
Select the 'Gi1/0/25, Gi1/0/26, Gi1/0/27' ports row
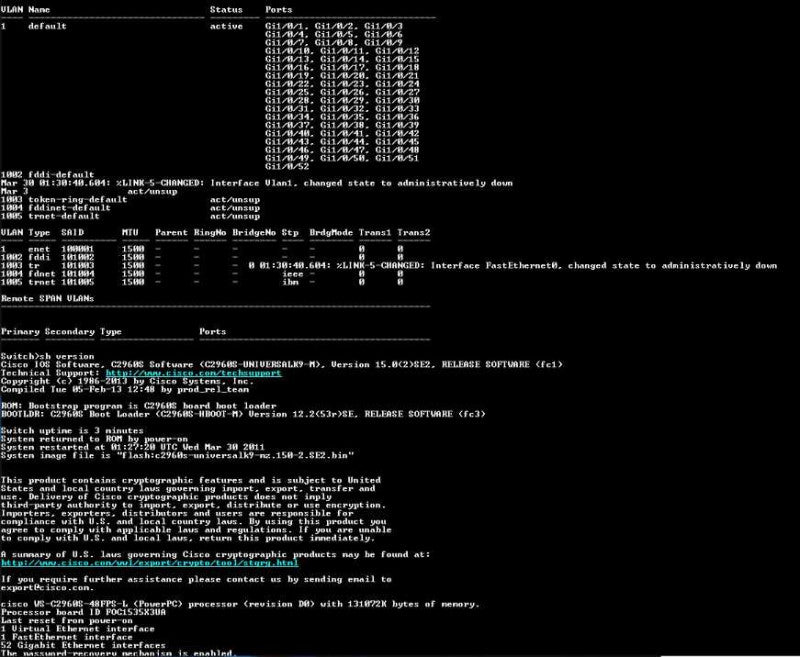342,92
